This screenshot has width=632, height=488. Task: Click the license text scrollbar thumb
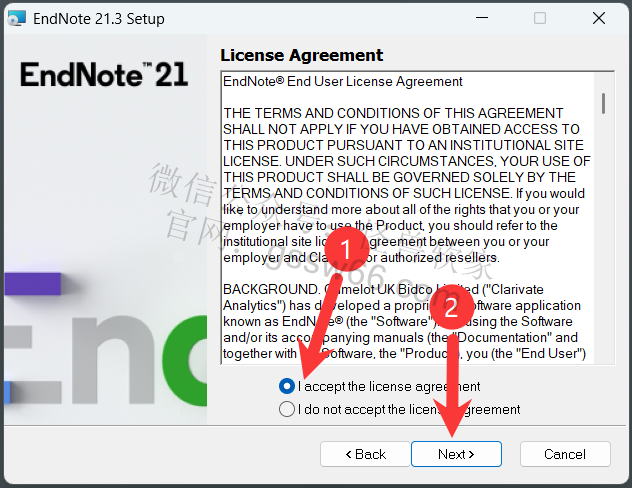click(603, 104)
